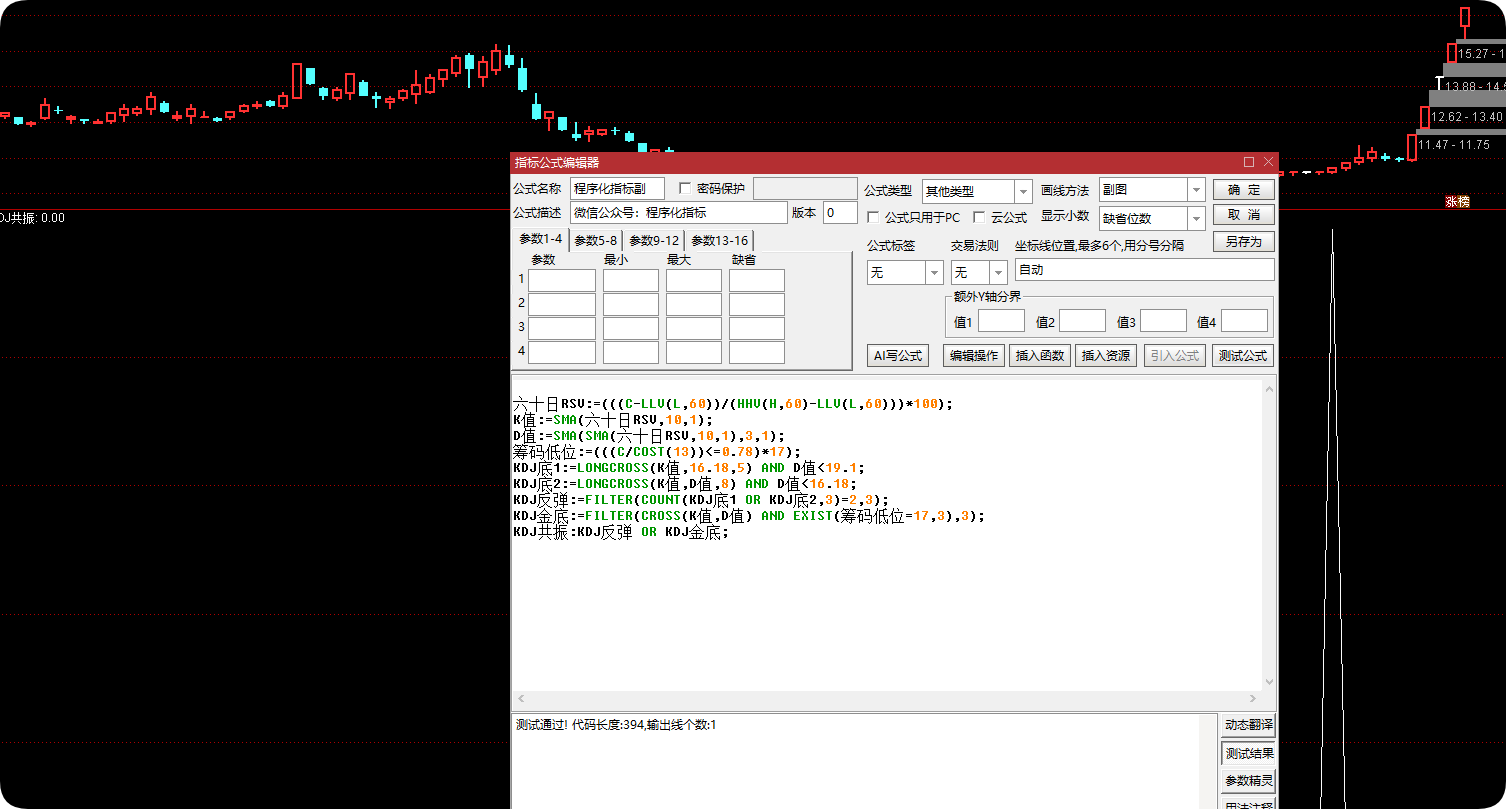The height and width of the screenshot is (809, 1506).
Task: Expand the 公式标签 dropdown
Action: 935,272
